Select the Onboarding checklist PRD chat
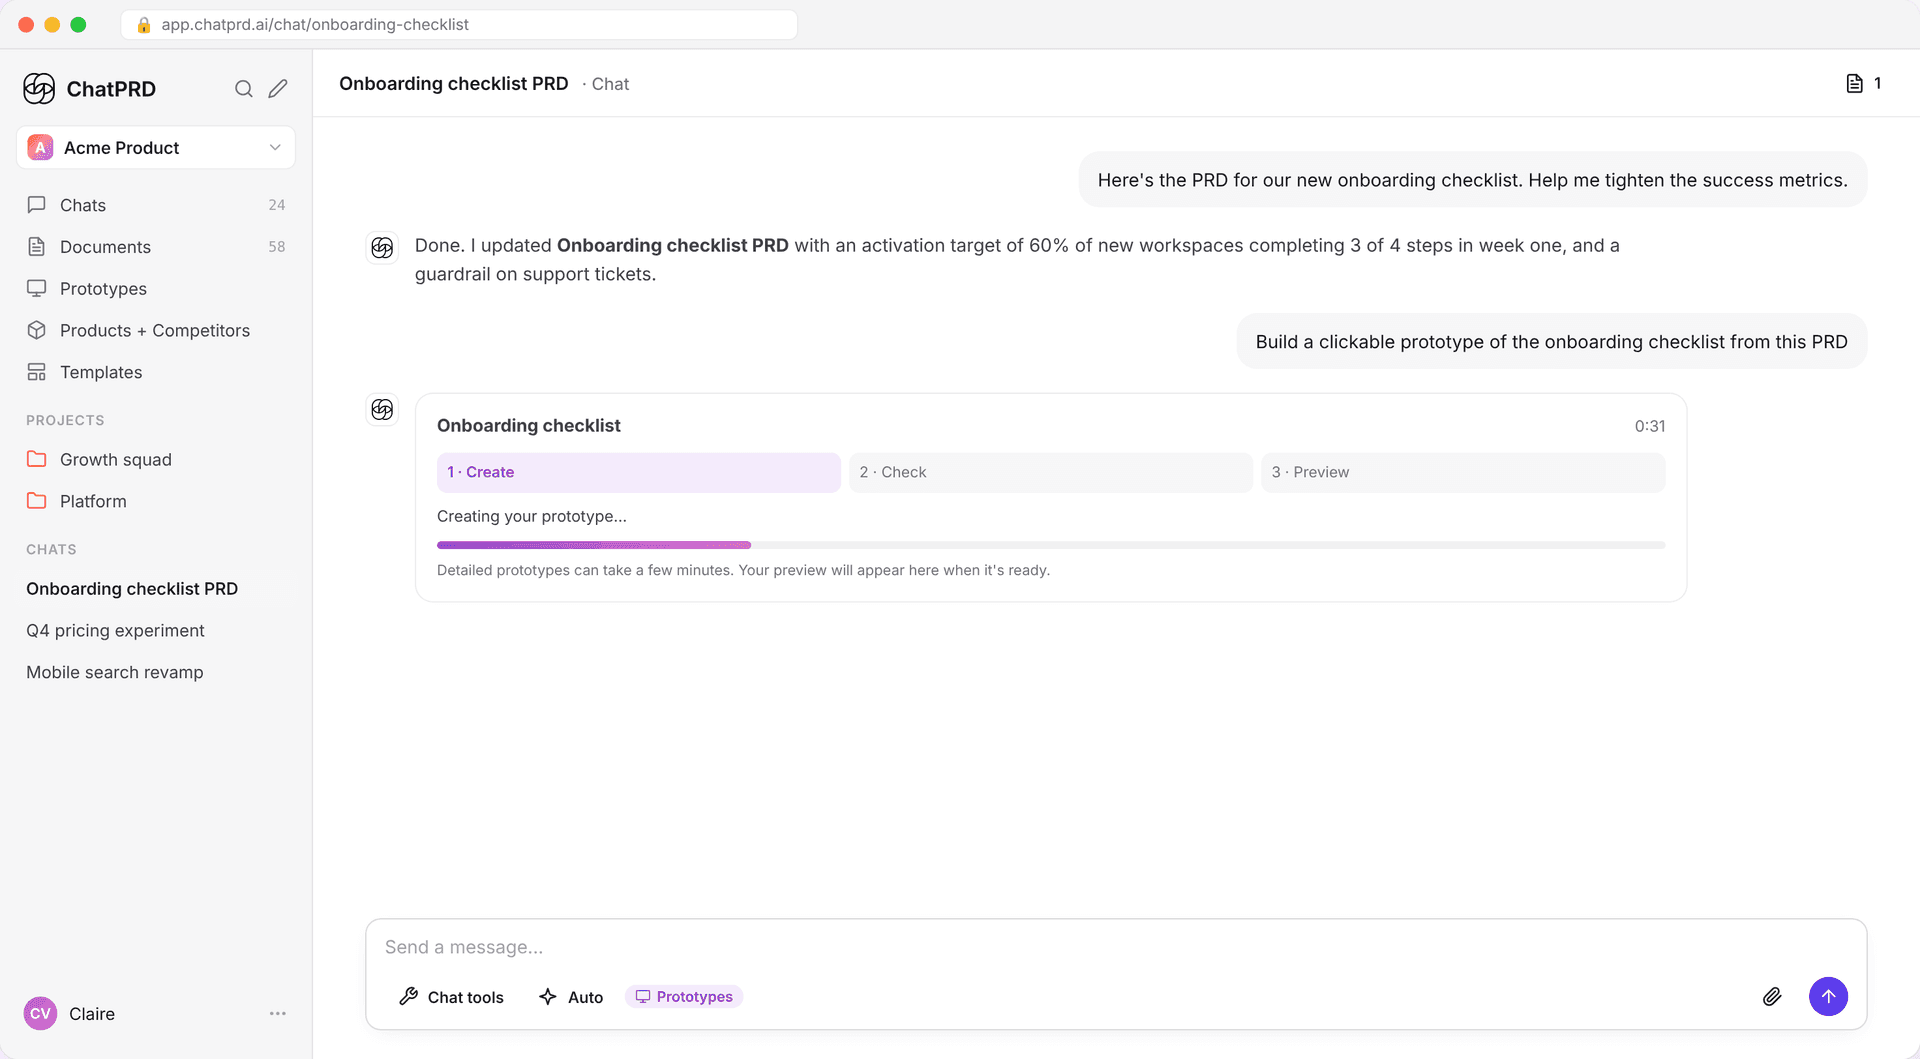Image resolution: width=1920 pixels, height=1059 pixels. [x=156, y=589]
